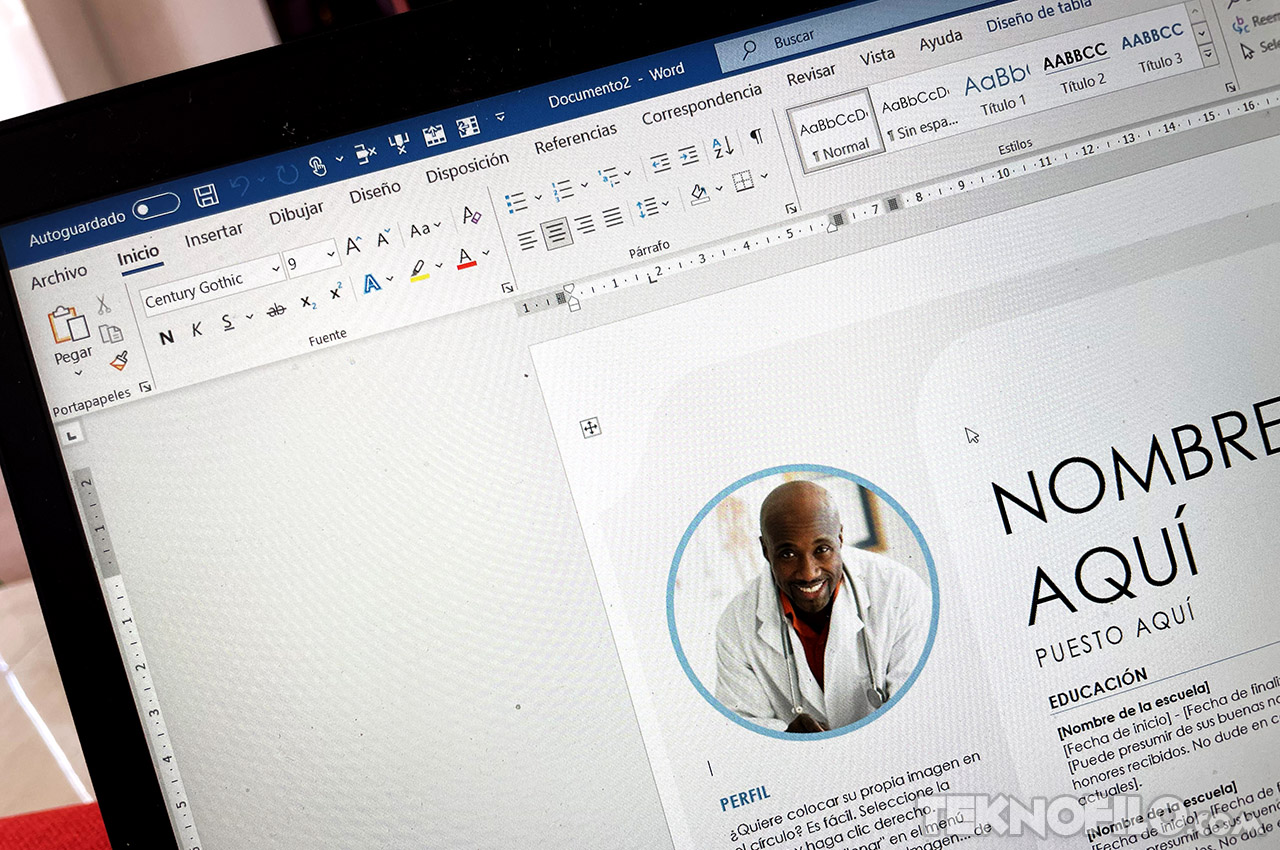The height and width of the screenshot is (850, 1280).
Task: Justify text in Párrafo group
Action: coord(613,217)
